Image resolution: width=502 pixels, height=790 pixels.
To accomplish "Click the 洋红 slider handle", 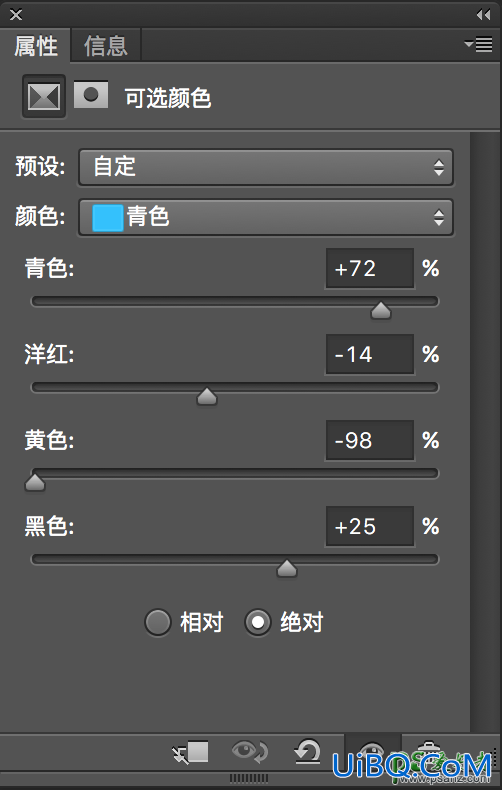I will pyautogui.click(x=207, y=397).
